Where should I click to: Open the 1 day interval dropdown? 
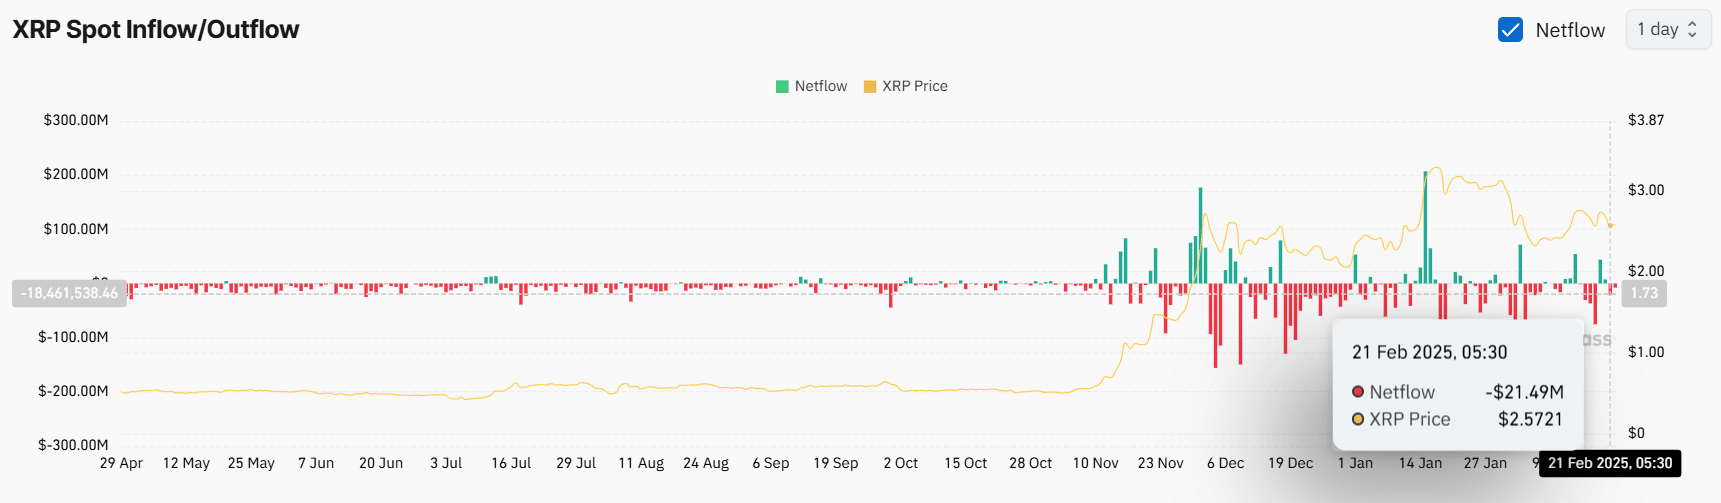[1667, 30]
